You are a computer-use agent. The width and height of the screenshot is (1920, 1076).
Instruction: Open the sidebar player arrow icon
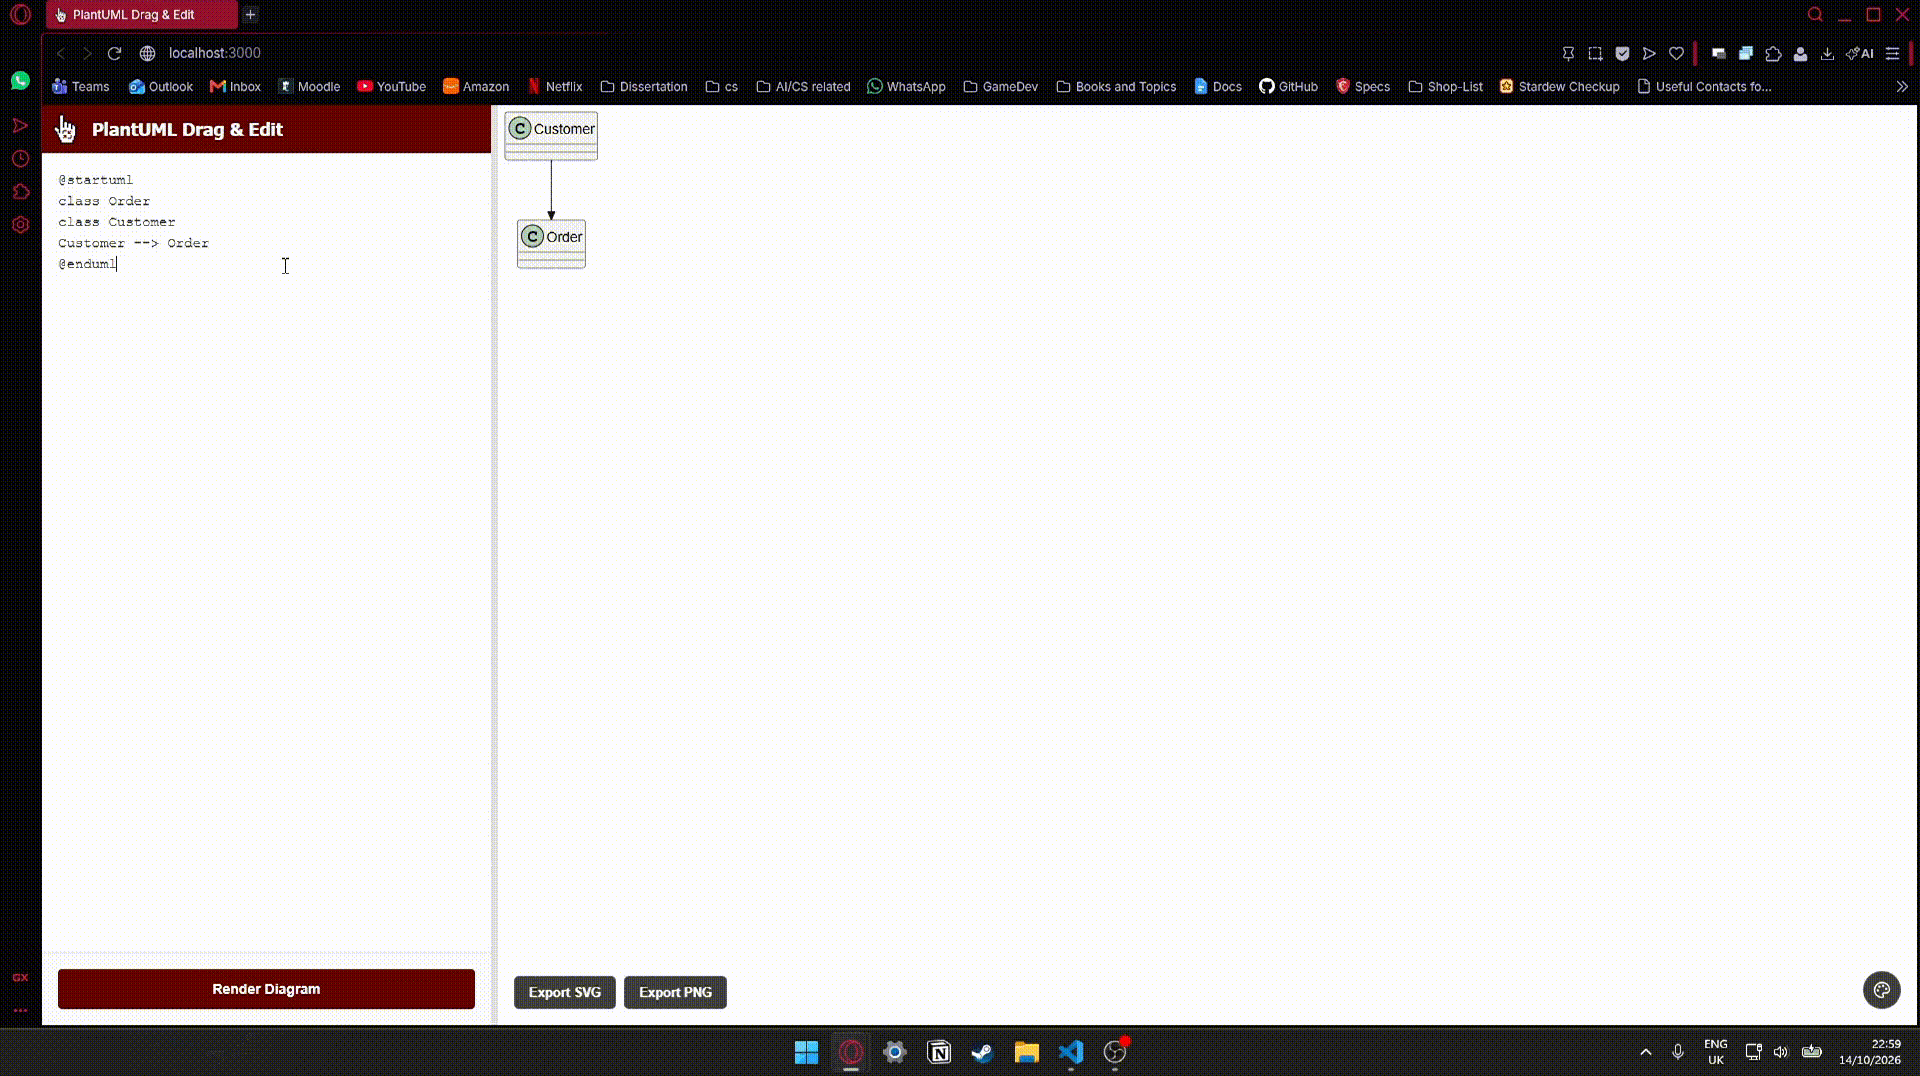click(x=20, y=125)
